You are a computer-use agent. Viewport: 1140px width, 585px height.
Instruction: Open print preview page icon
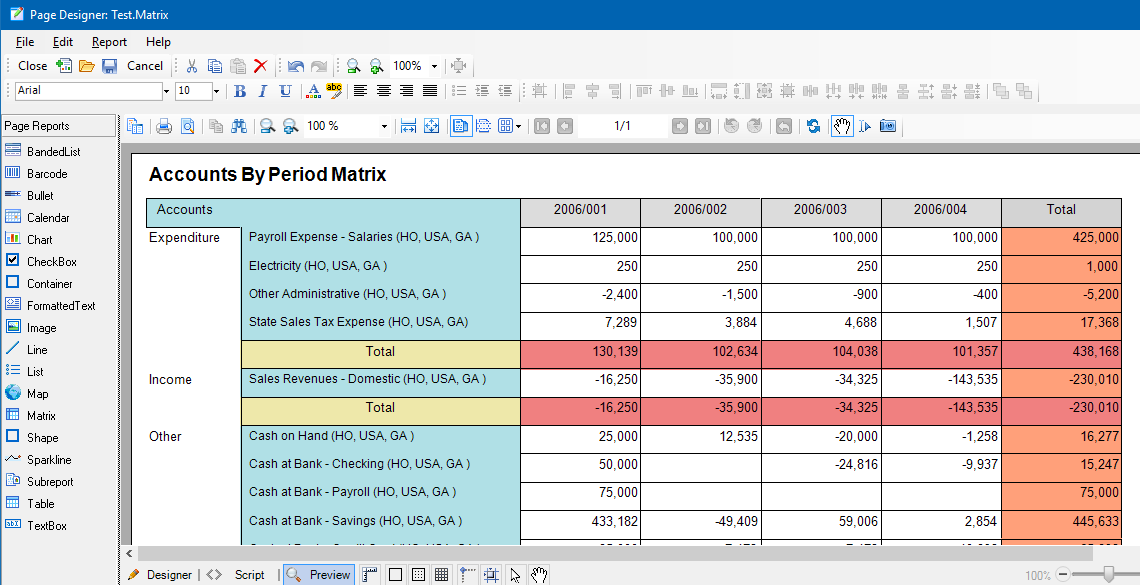188,126
